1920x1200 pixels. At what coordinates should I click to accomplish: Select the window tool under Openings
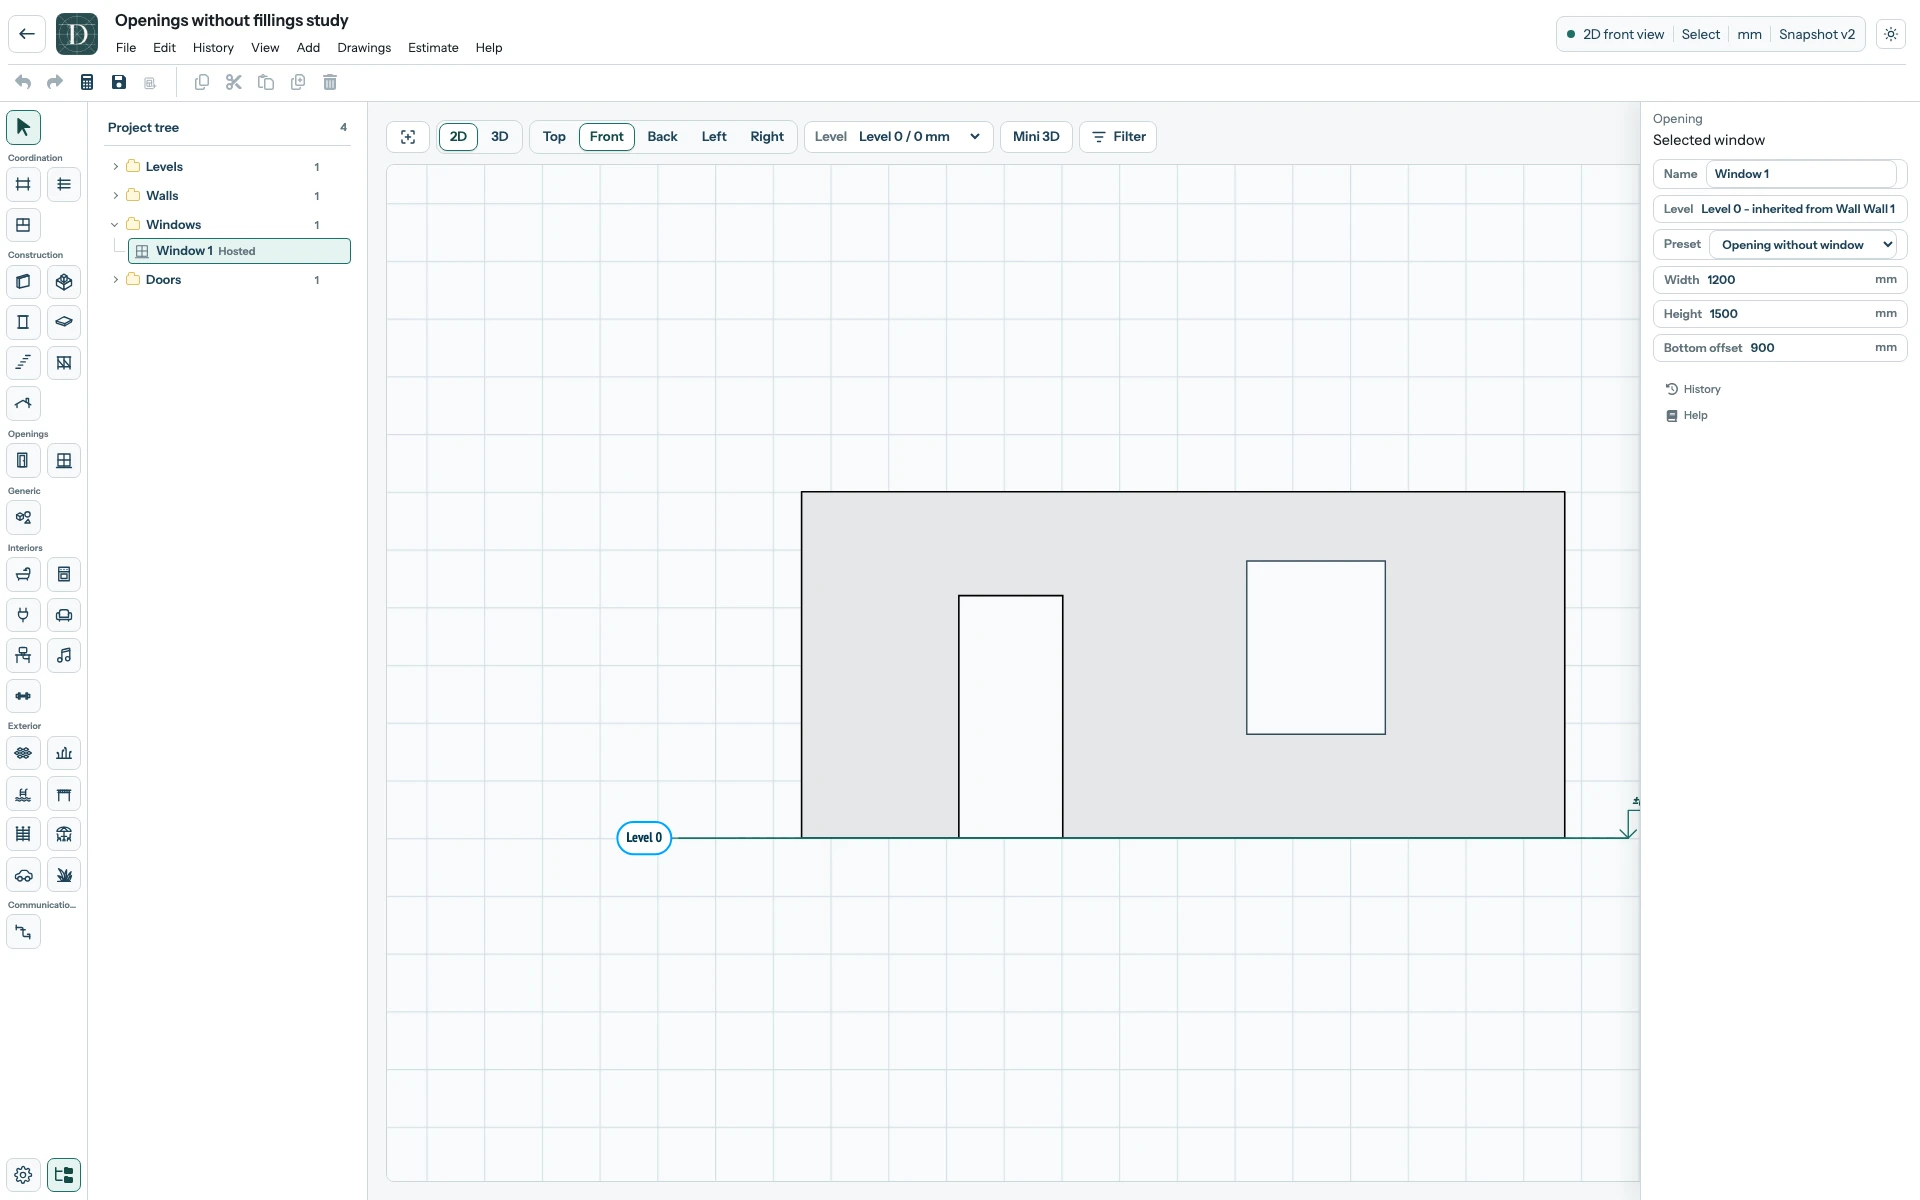click(x=64, y=461)
